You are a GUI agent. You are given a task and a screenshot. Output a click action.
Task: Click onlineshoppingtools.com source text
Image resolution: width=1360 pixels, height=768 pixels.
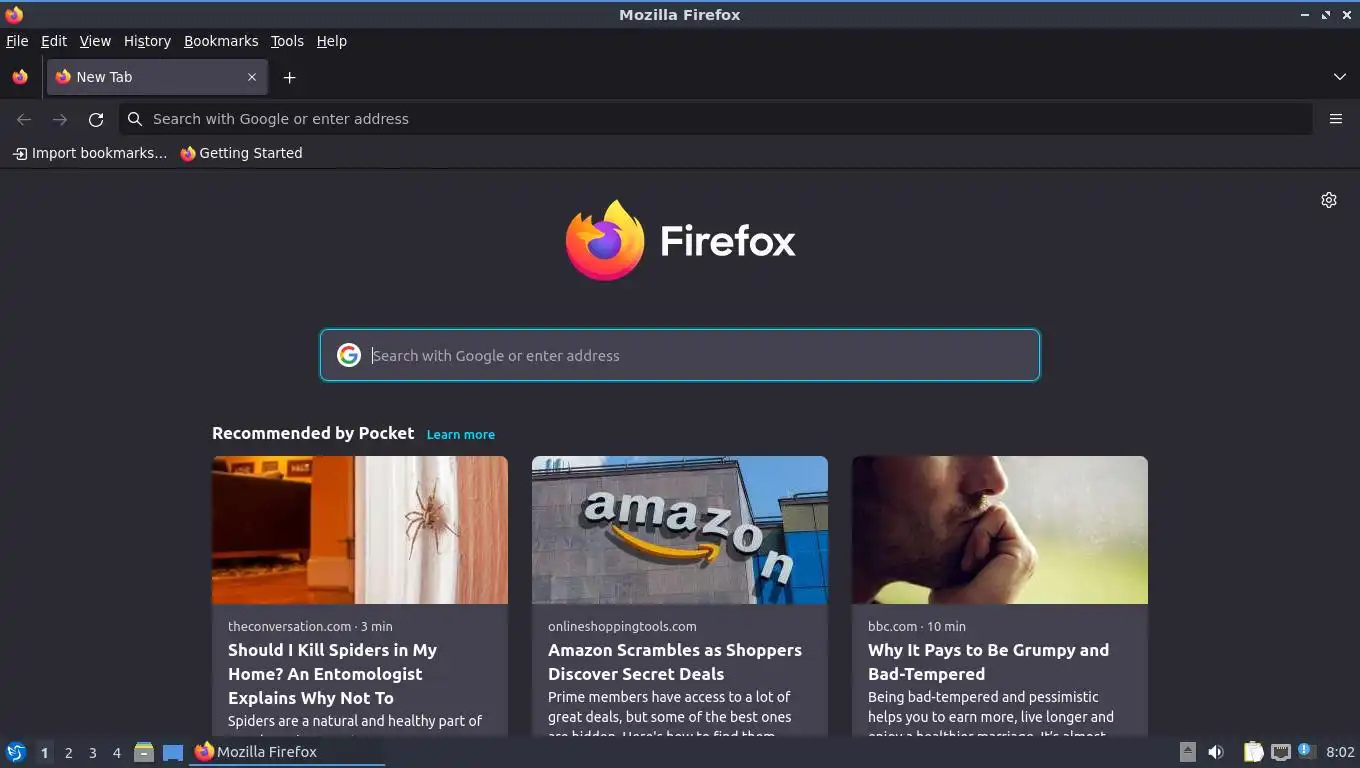point(622,626)
